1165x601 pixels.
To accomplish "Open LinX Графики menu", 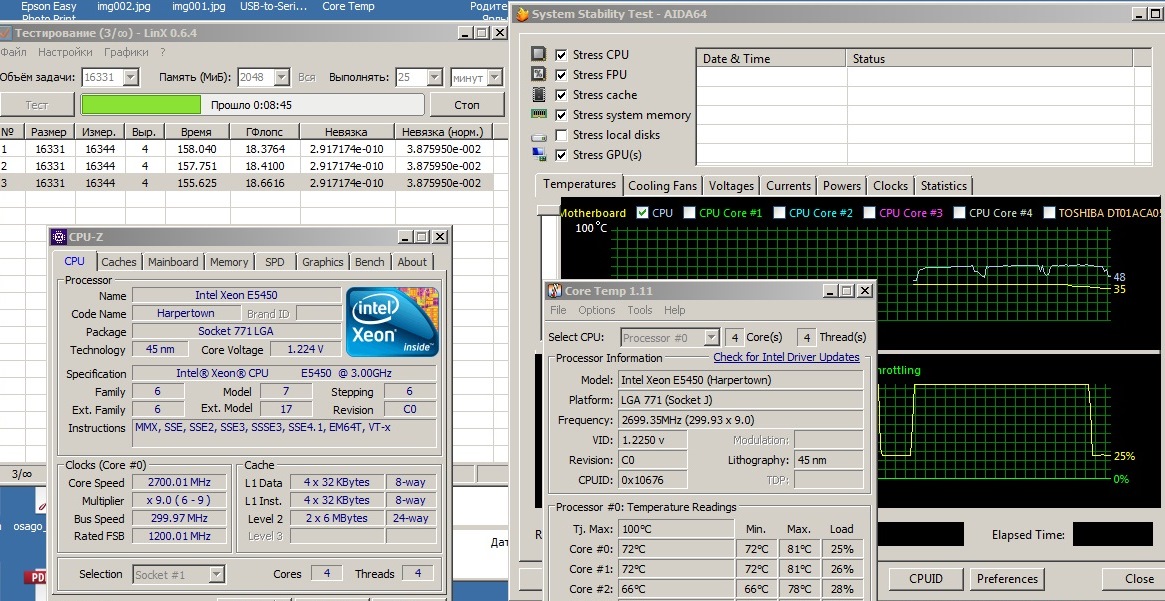I will [126, 53].
